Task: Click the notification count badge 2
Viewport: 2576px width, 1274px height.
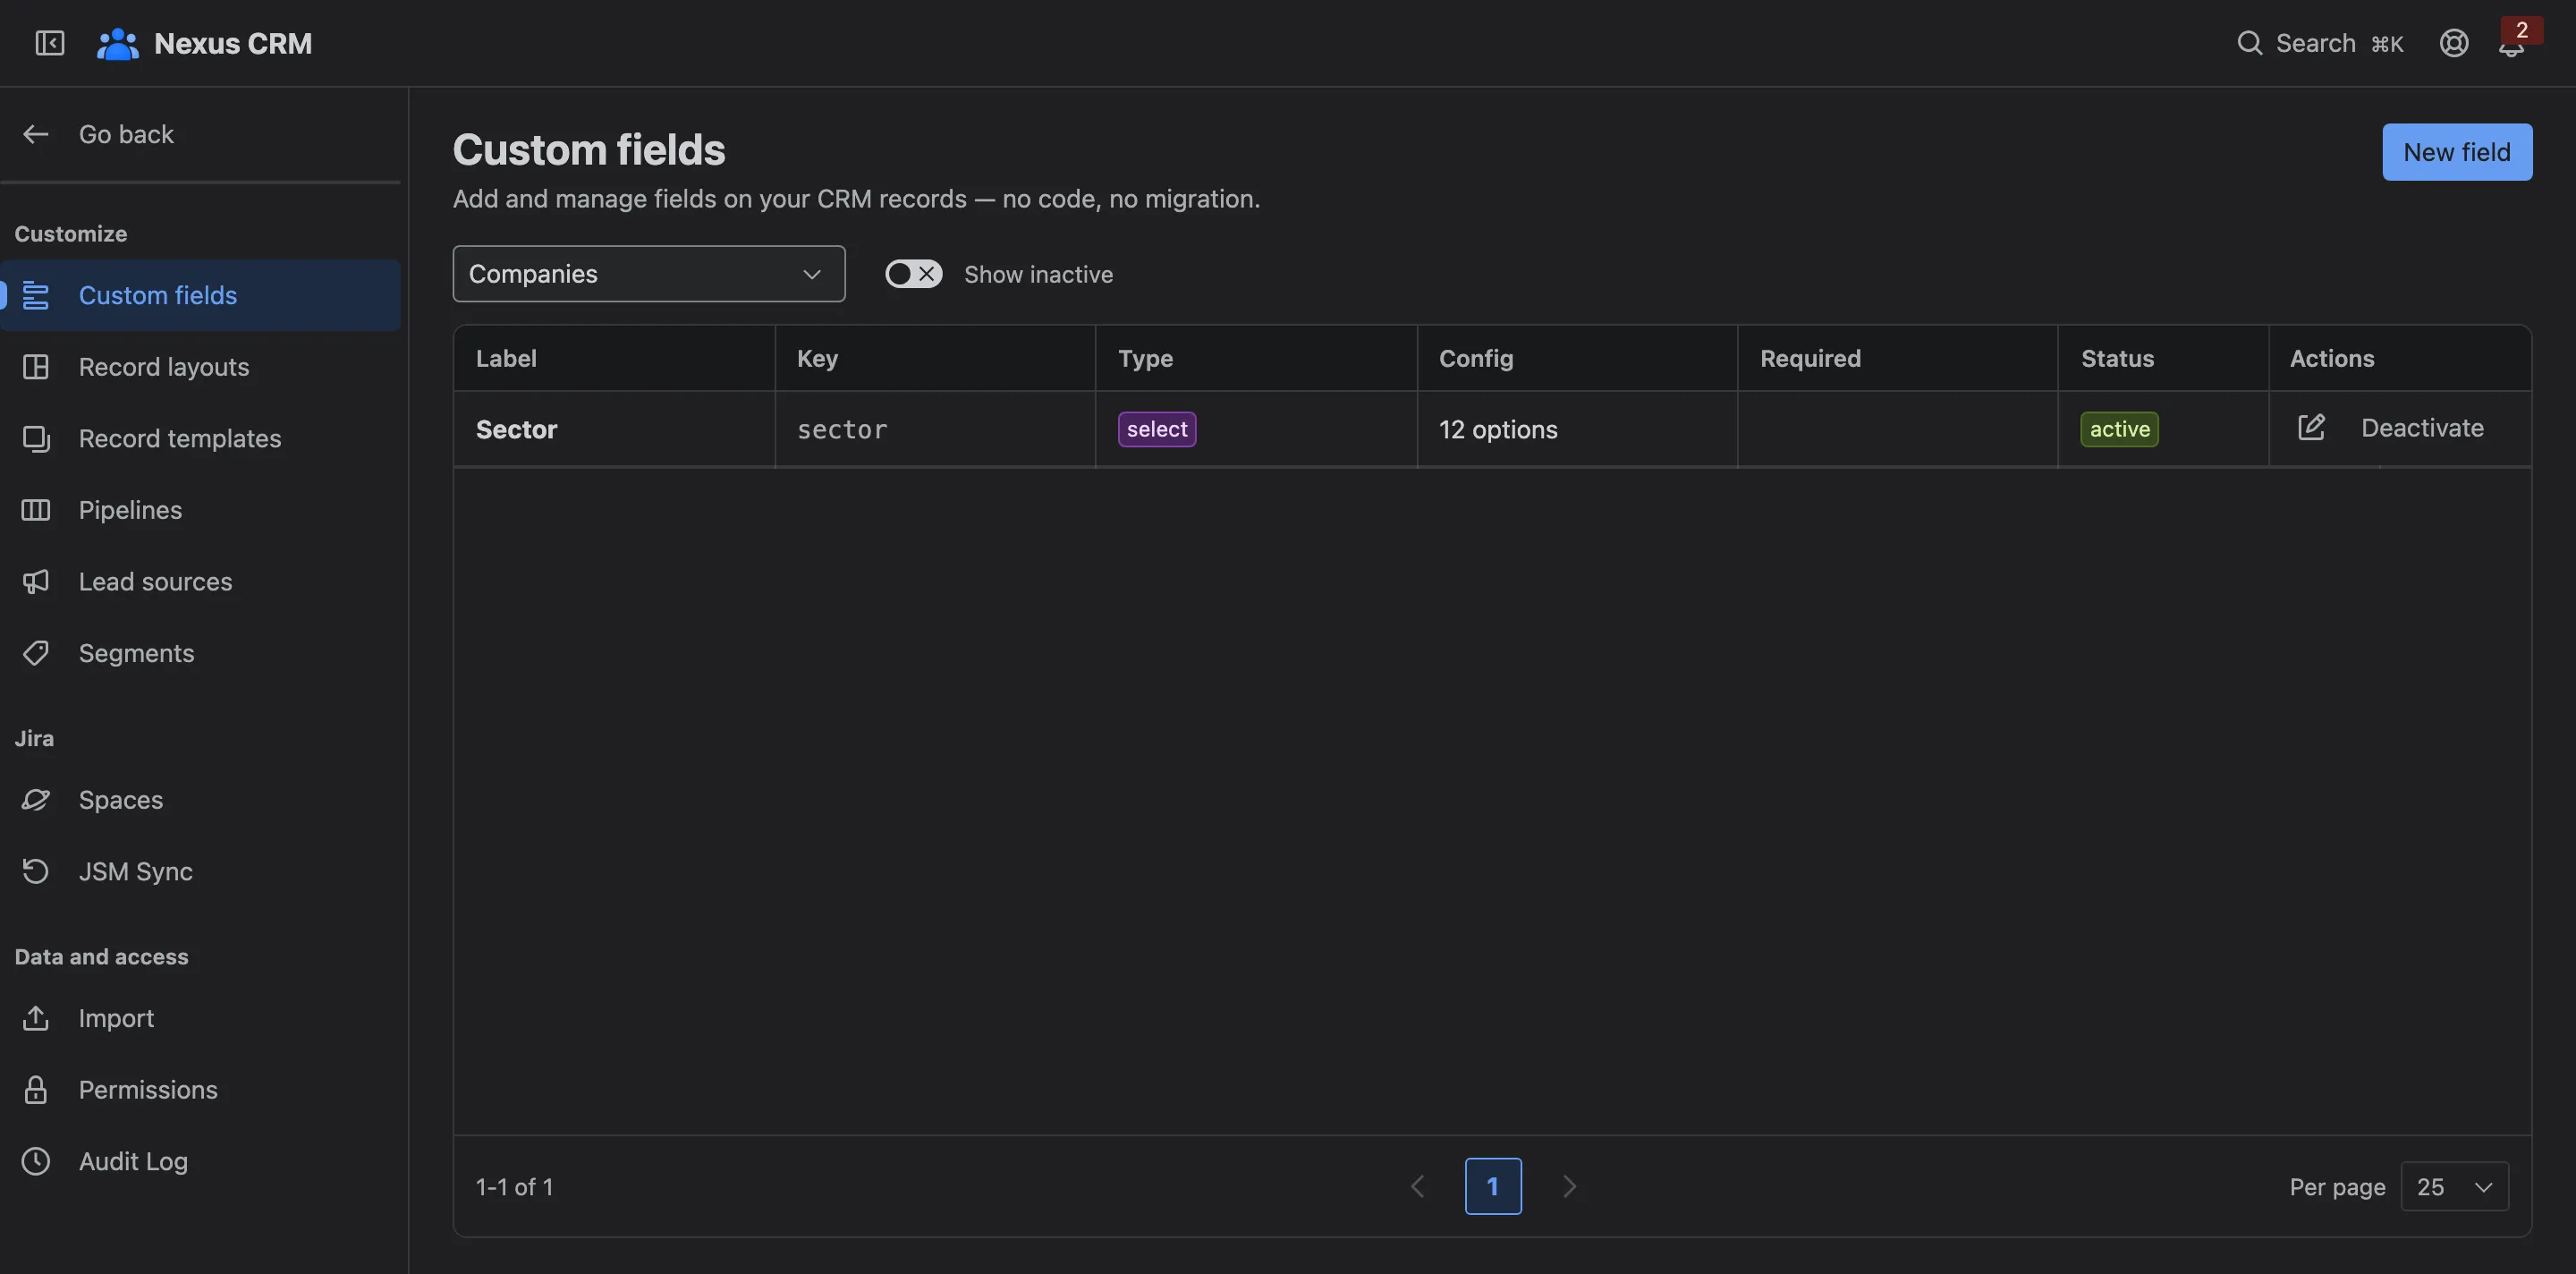Action: tap(2522, 30)
